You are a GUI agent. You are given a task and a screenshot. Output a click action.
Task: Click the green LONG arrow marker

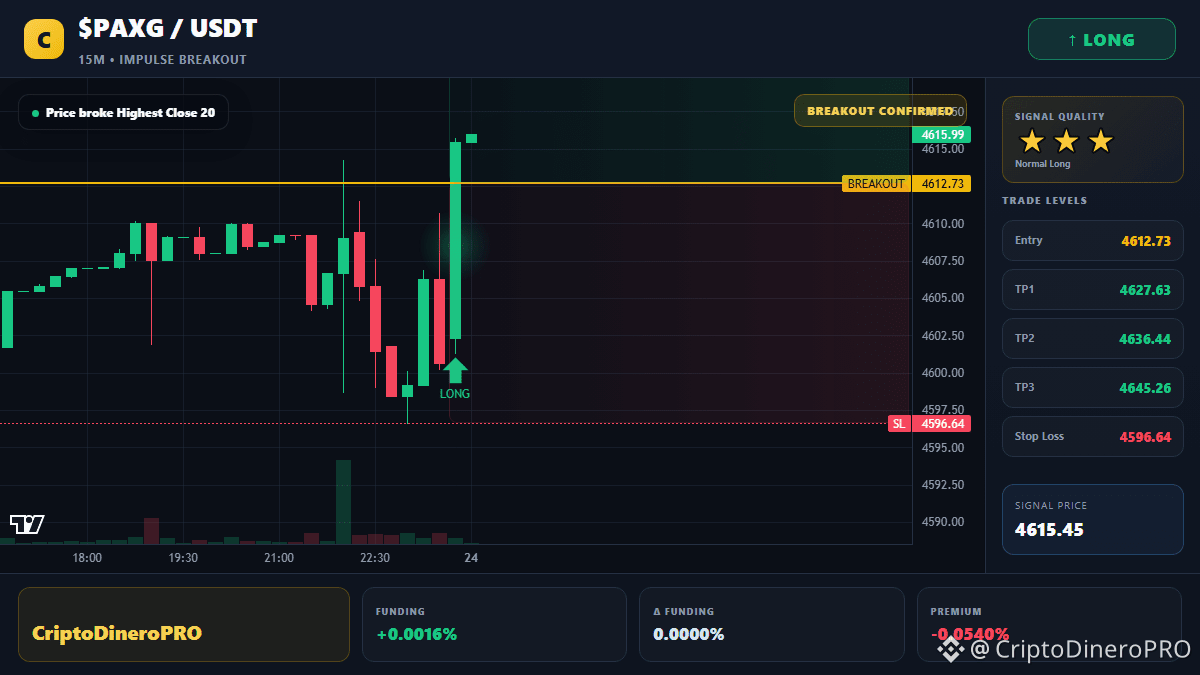pyautogui.click(x=455, y=370)
